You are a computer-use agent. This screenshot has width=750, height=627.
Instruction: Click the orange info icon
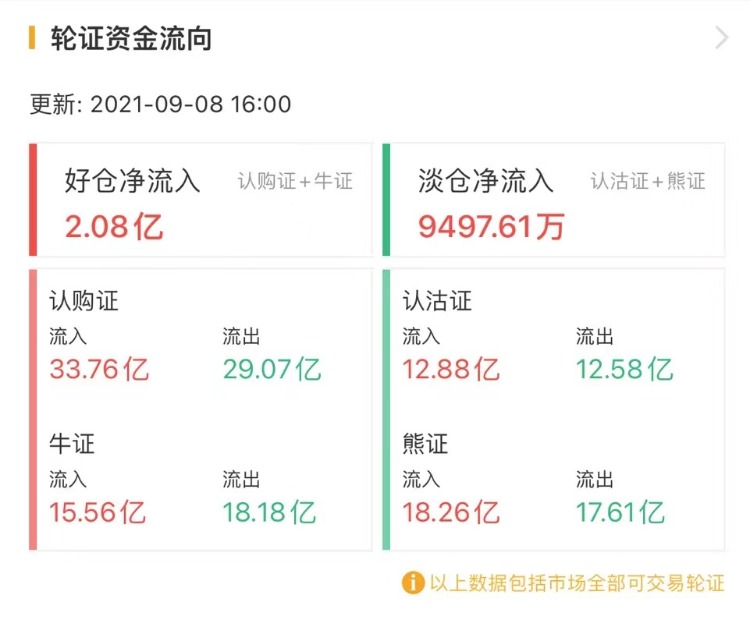413,582
